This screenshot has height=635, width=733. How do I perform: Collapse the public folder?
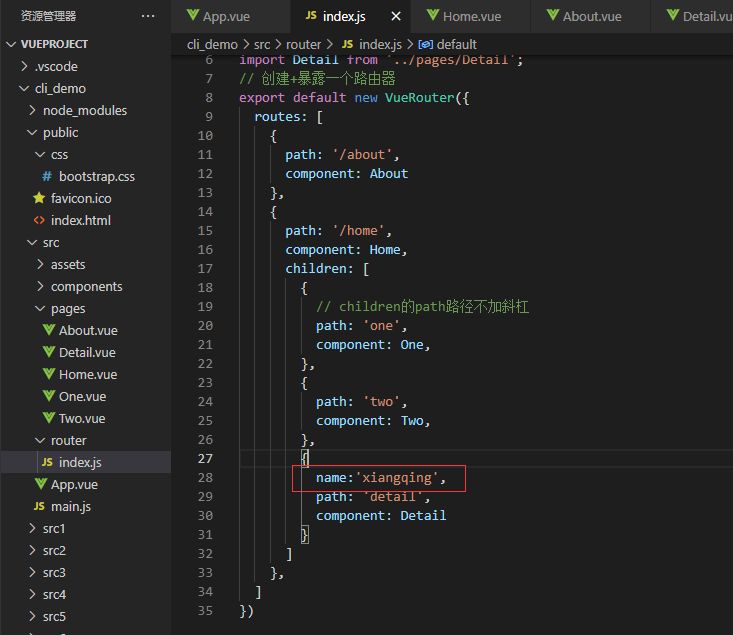coord(32,132)
